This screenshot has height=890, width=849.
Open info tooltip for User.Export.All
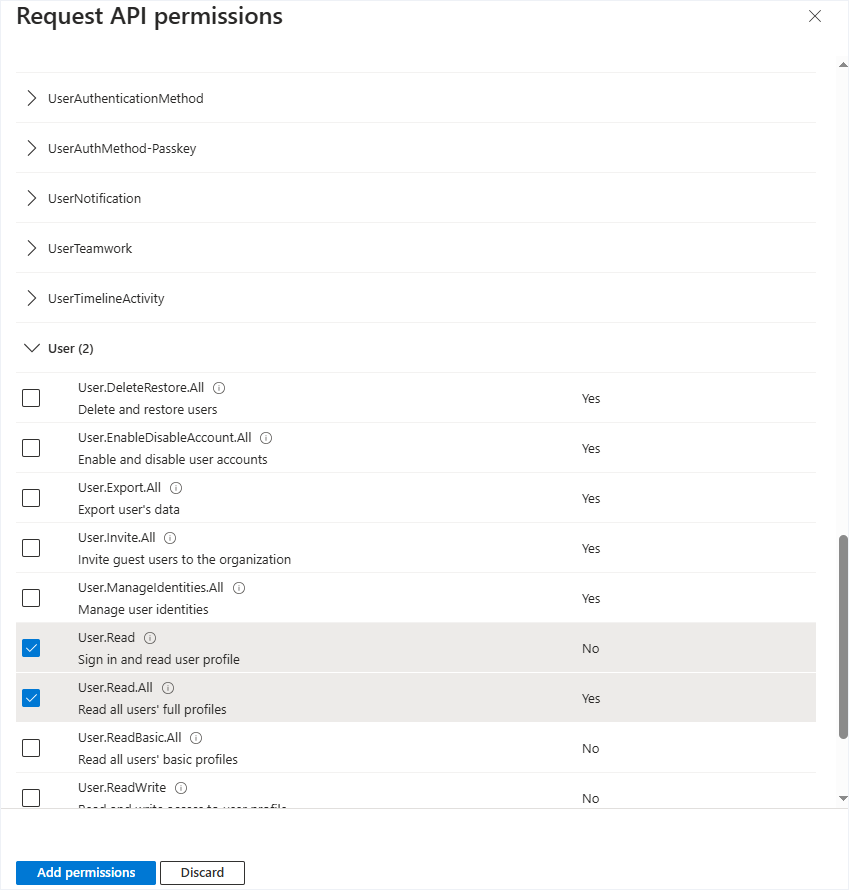tap(176, 488)
